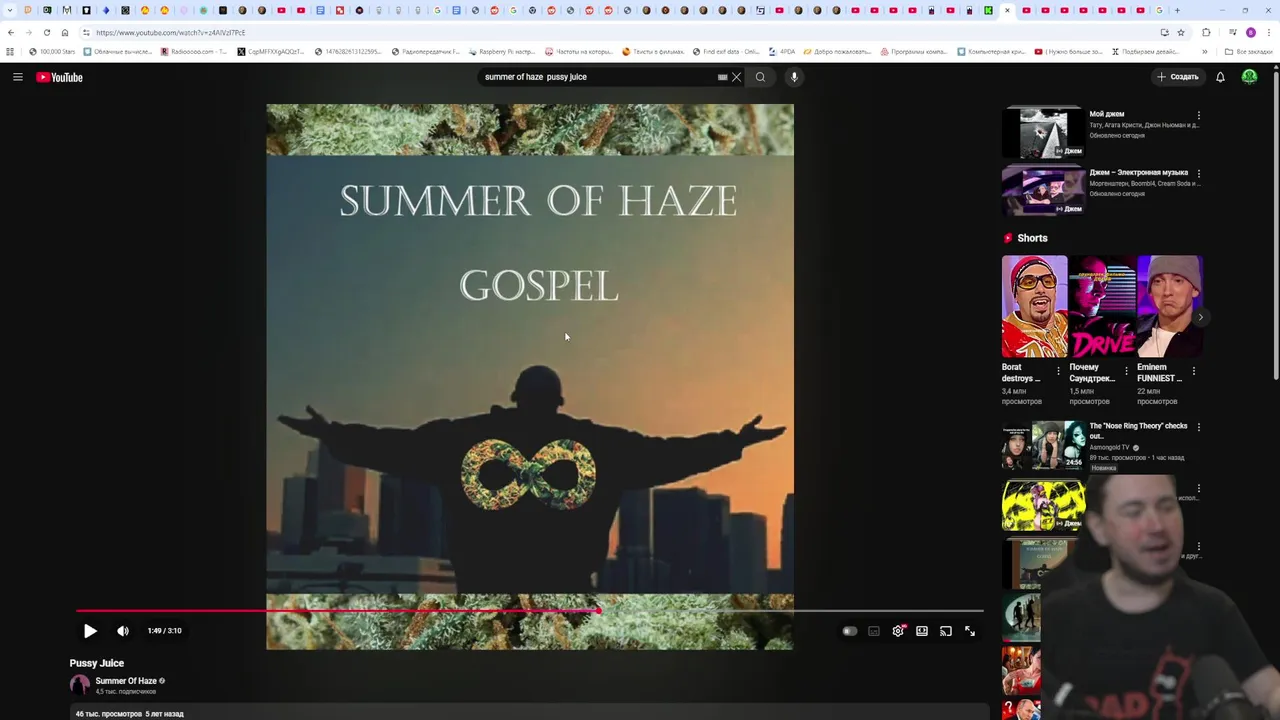This screenshot has width=1280, height=720.
Task: Open the Asmongold TV channel name
Action: point(1109,447)
